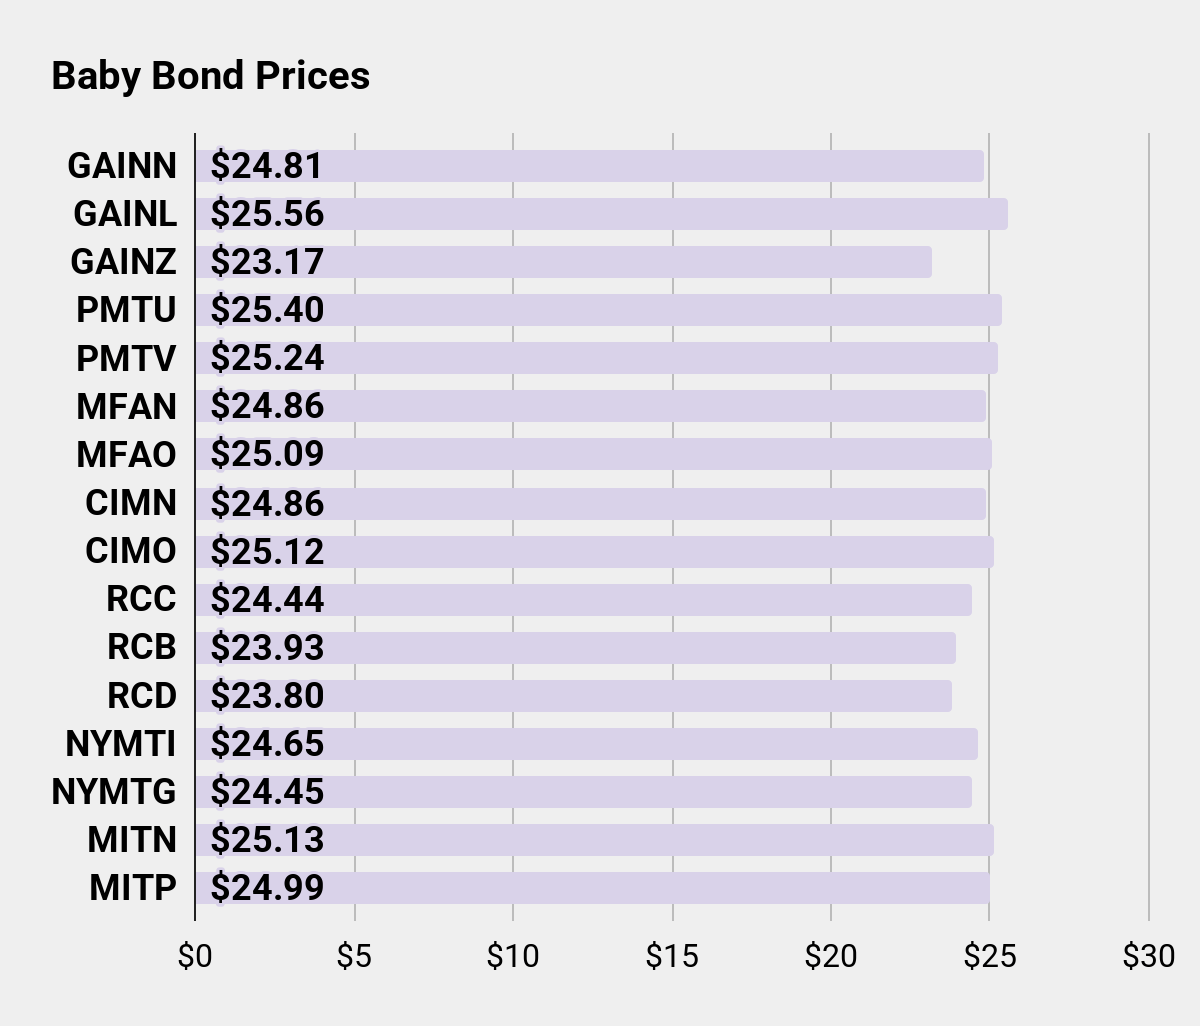Click the $15 x-axis tick label

[x=672, y=957]
